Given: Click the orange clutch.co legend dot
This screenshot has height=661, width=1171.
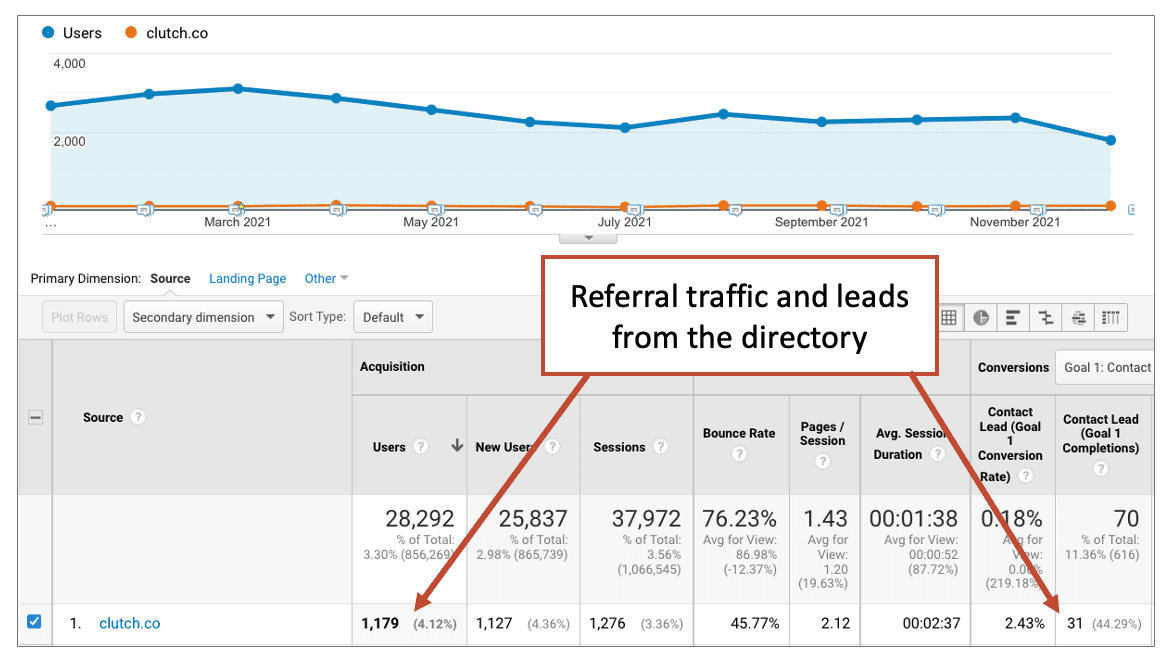Looking at the screenshot, I should [x=131, y=32].
